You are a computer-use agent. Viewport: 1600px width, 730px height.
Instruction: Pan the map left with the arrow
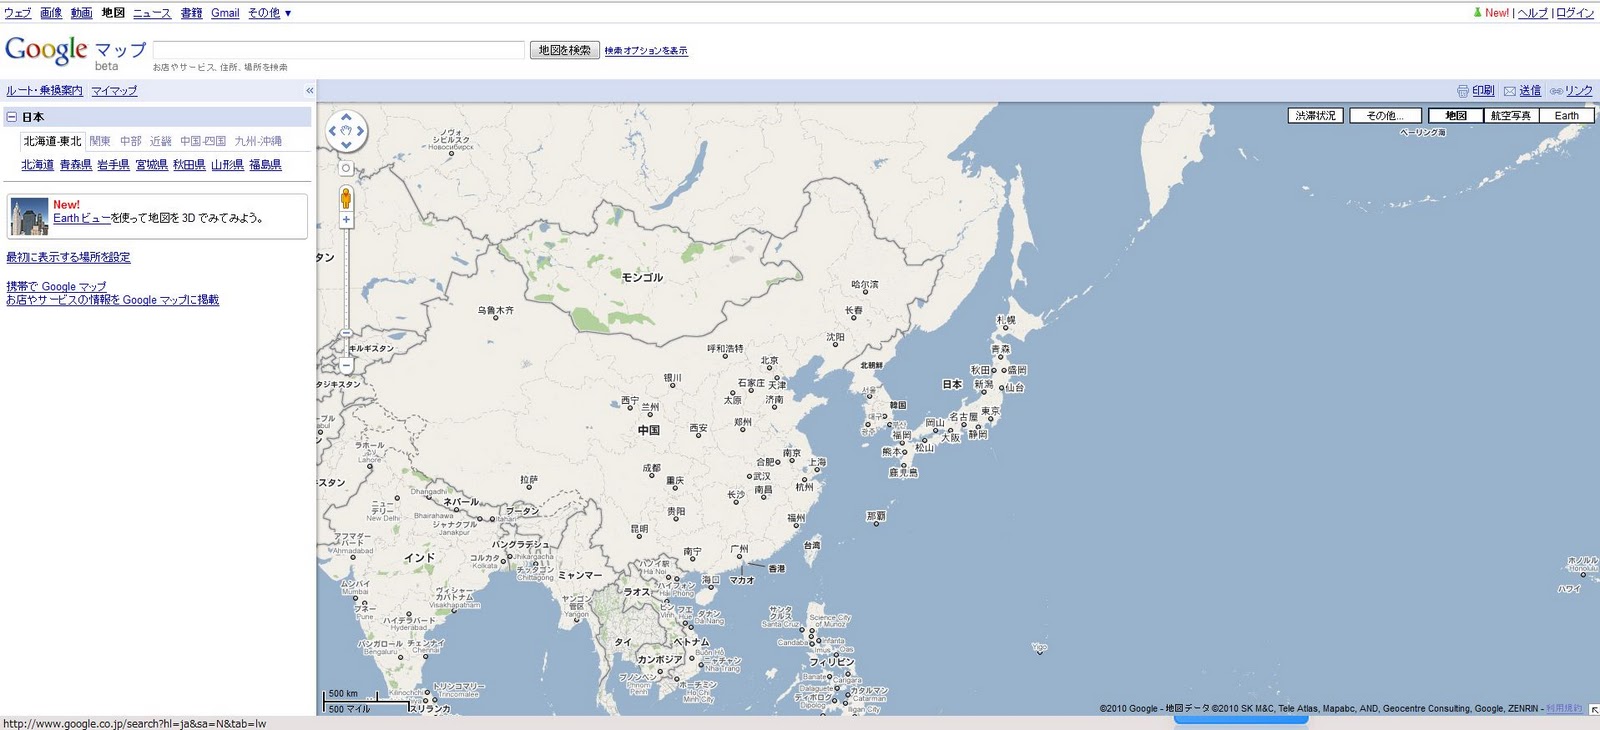point(333,131)
